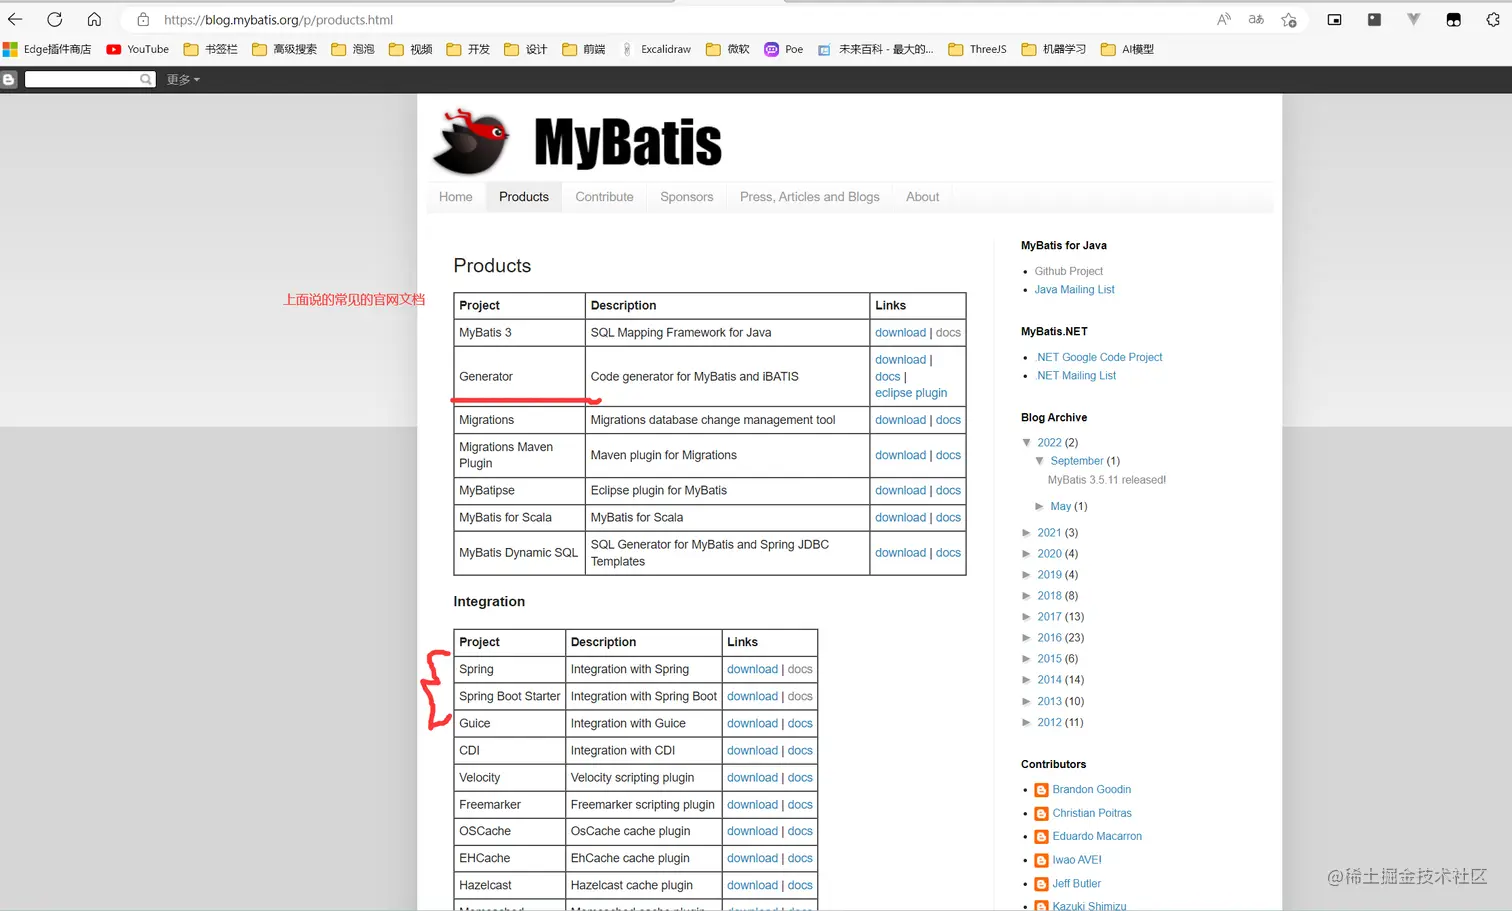Expand the 2016 blog archive

point(1027,638)
